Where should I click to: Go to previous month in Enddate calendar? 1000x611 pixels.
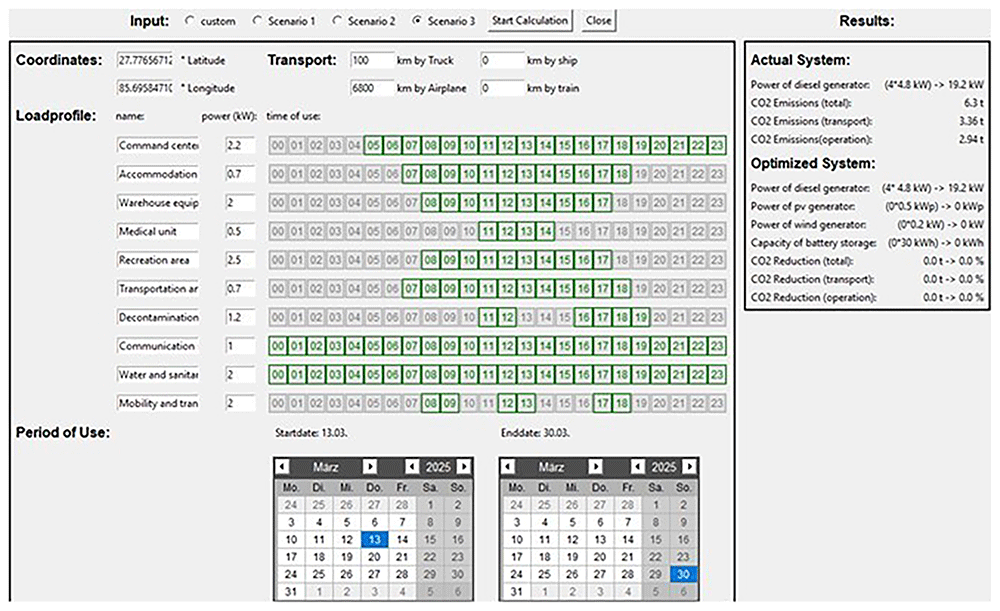[508, 467]
